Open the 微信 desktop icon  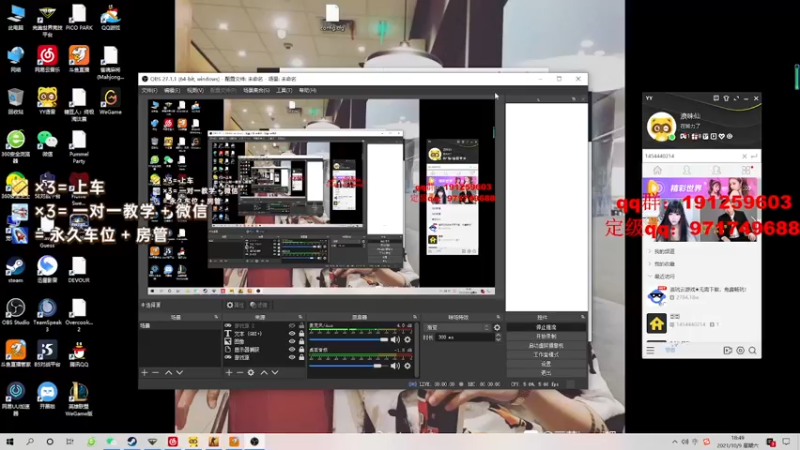47,143
